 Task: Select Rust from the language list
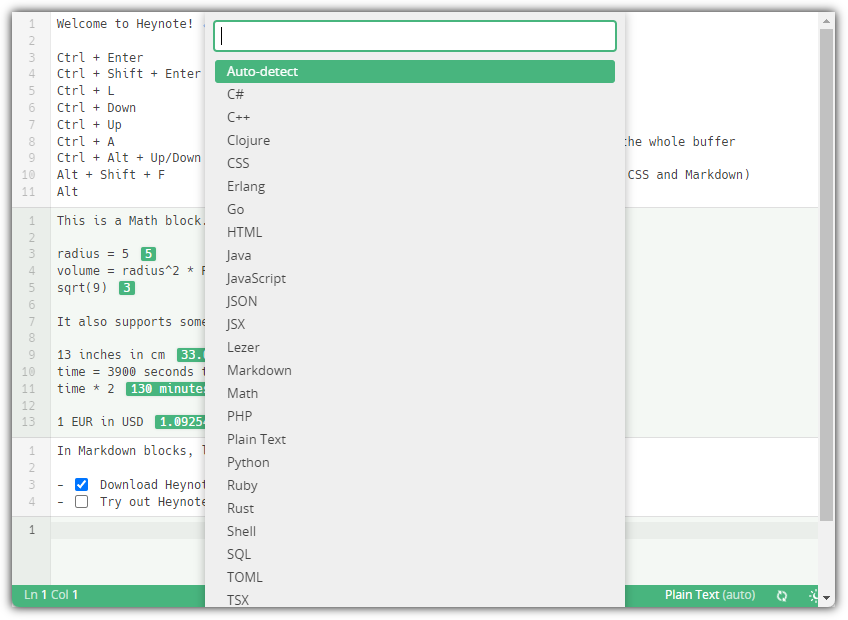point(415,509)
